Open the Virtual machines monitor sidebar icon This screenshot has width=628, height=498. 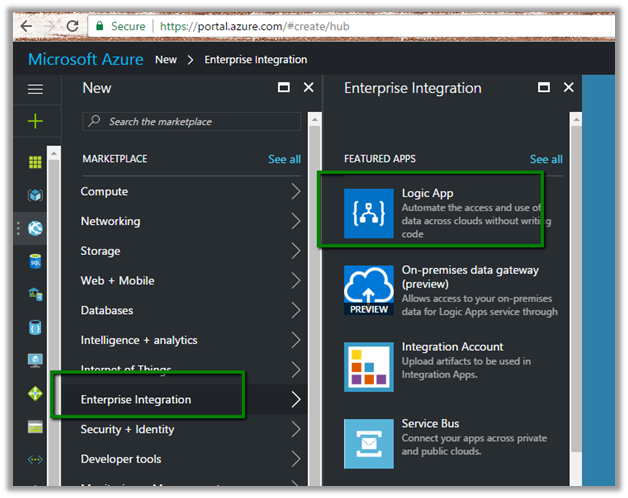click(x=36, y=360)
